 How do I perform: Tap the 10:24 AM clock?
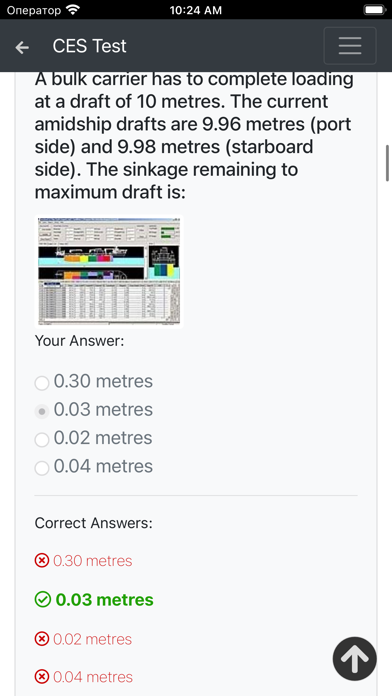click(196, 10)
